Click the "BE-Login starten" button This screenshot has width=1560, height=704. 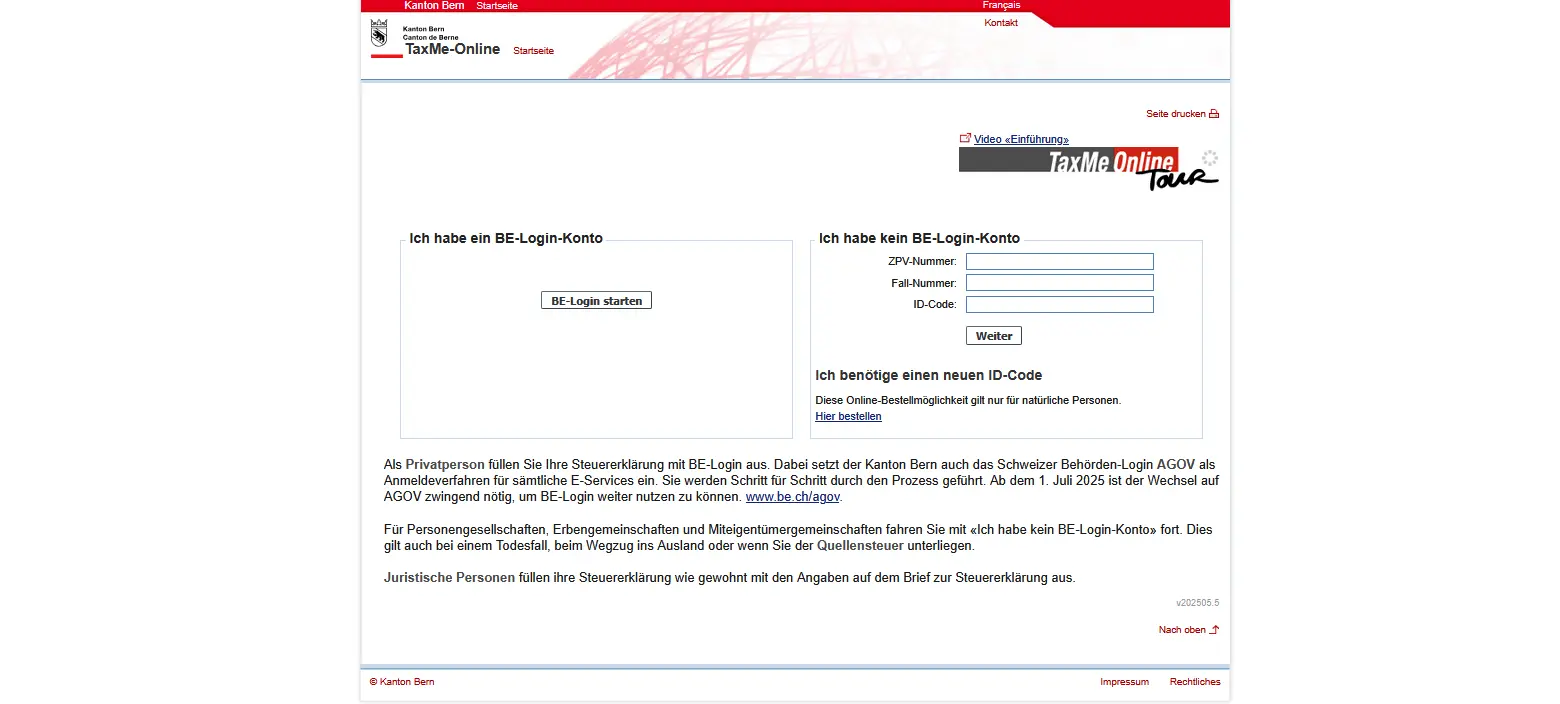point(596,300)
